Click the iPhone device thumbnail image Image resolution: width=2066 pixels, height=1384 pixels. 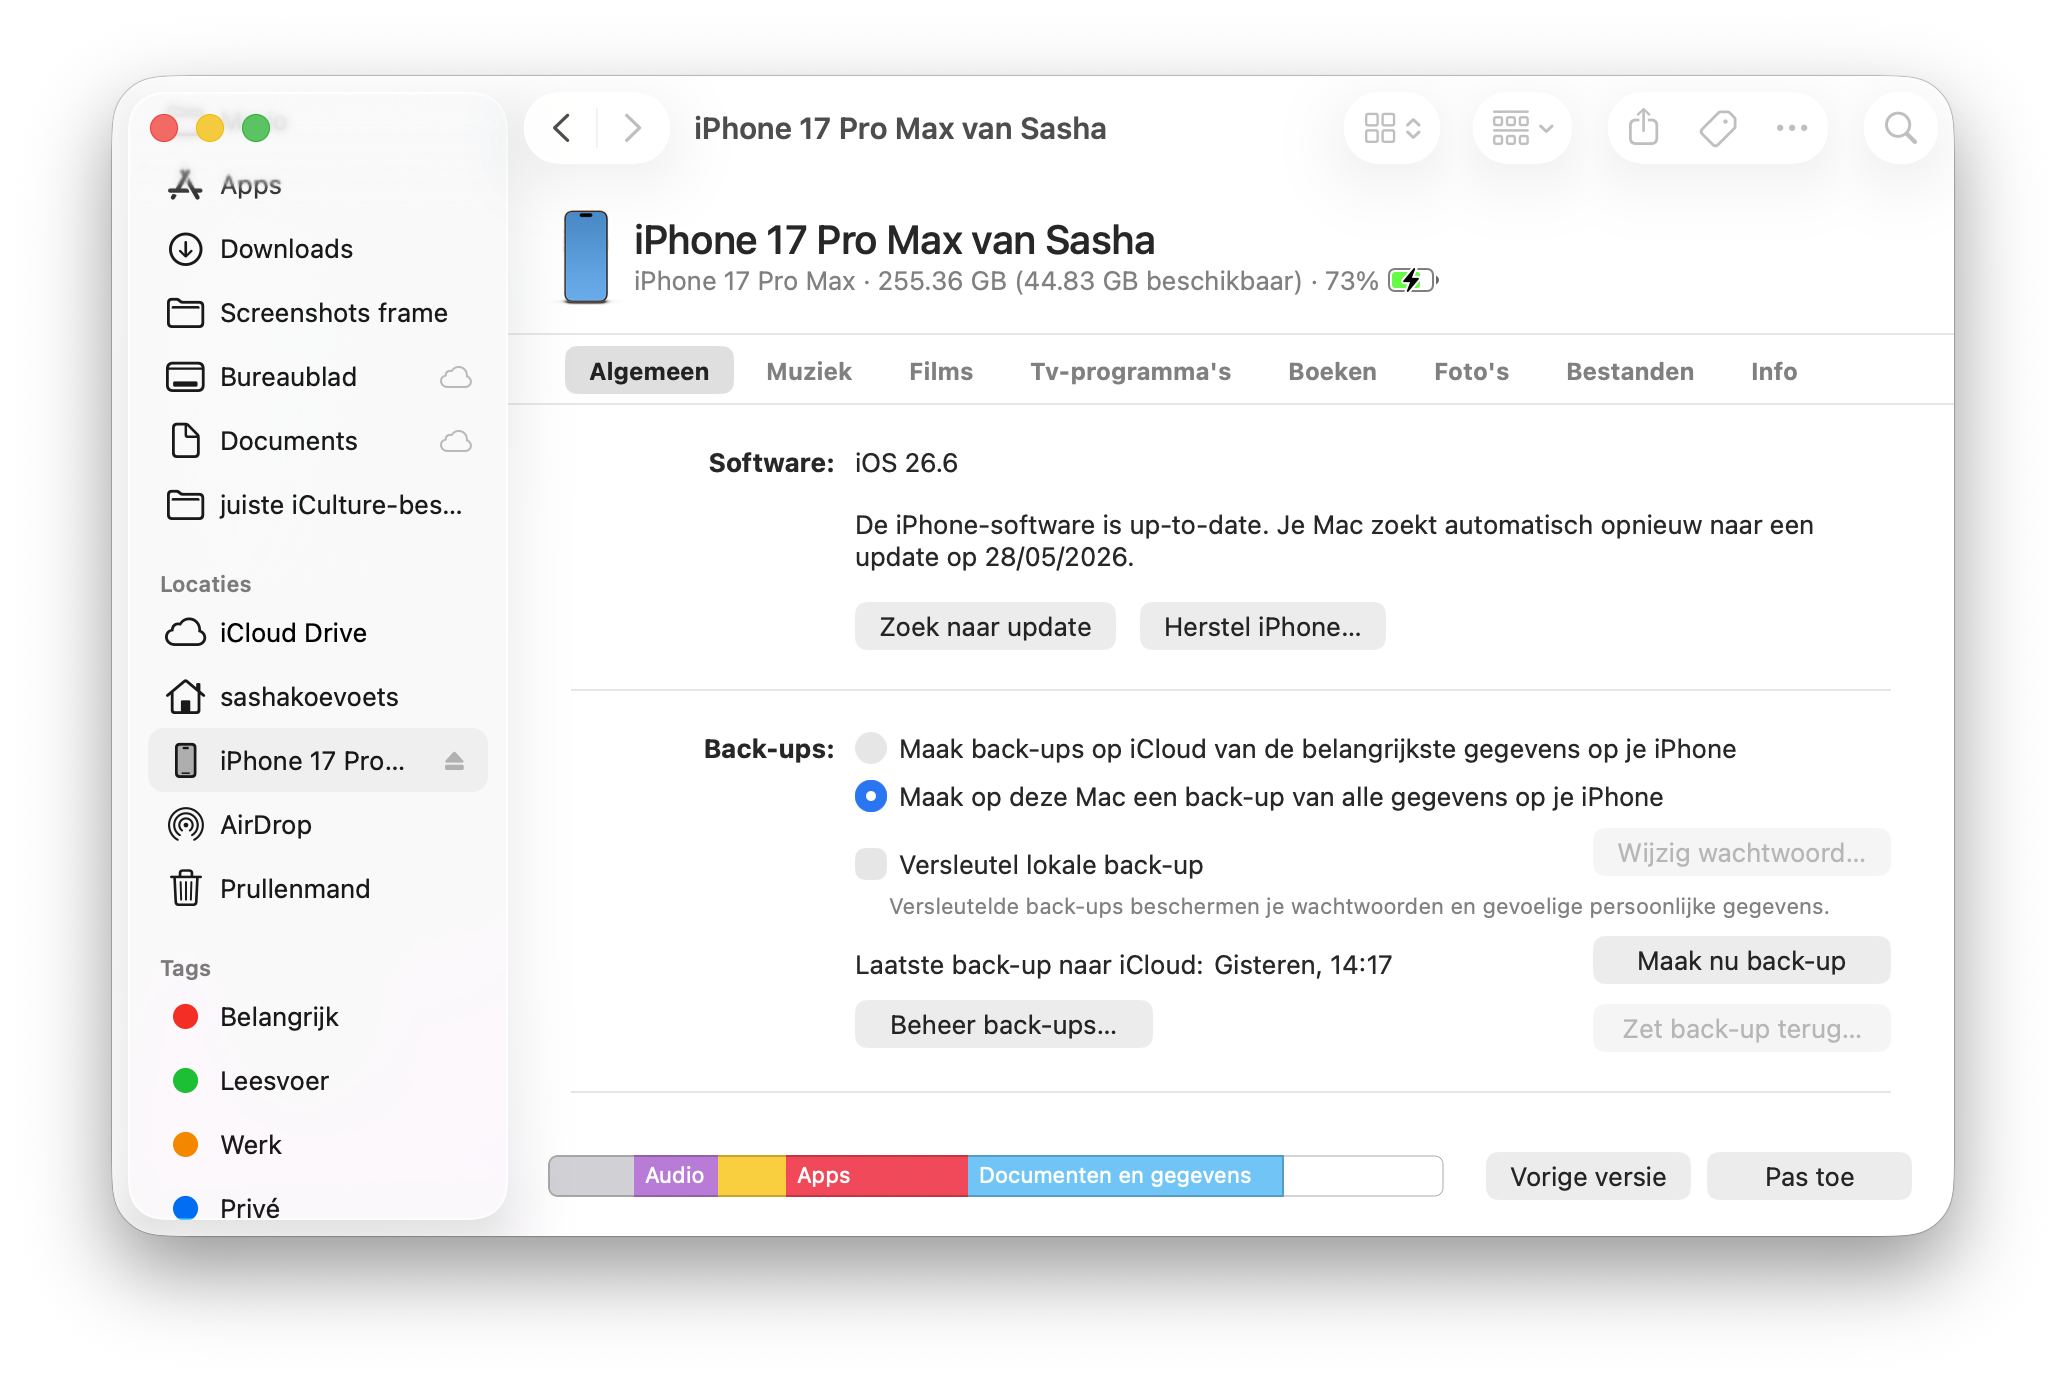click(586, 257)
